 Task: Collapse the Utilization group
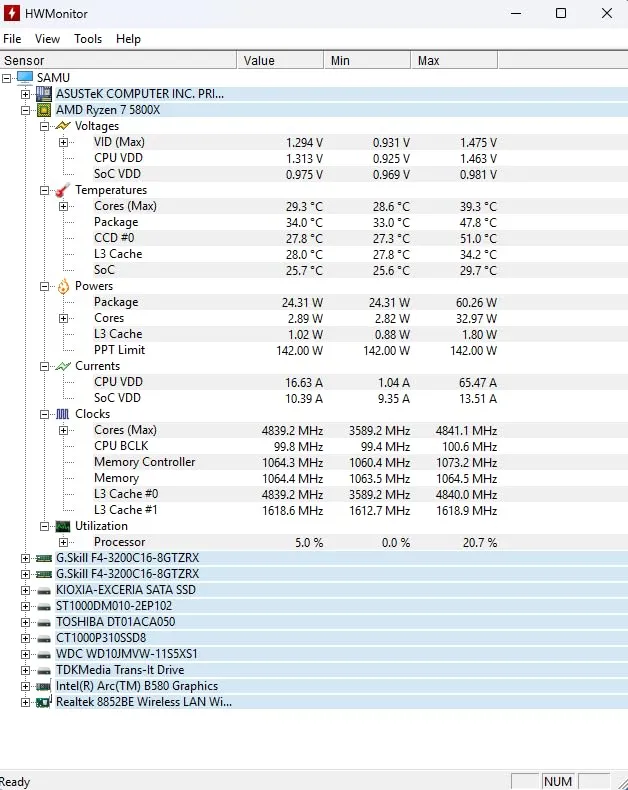44,526
